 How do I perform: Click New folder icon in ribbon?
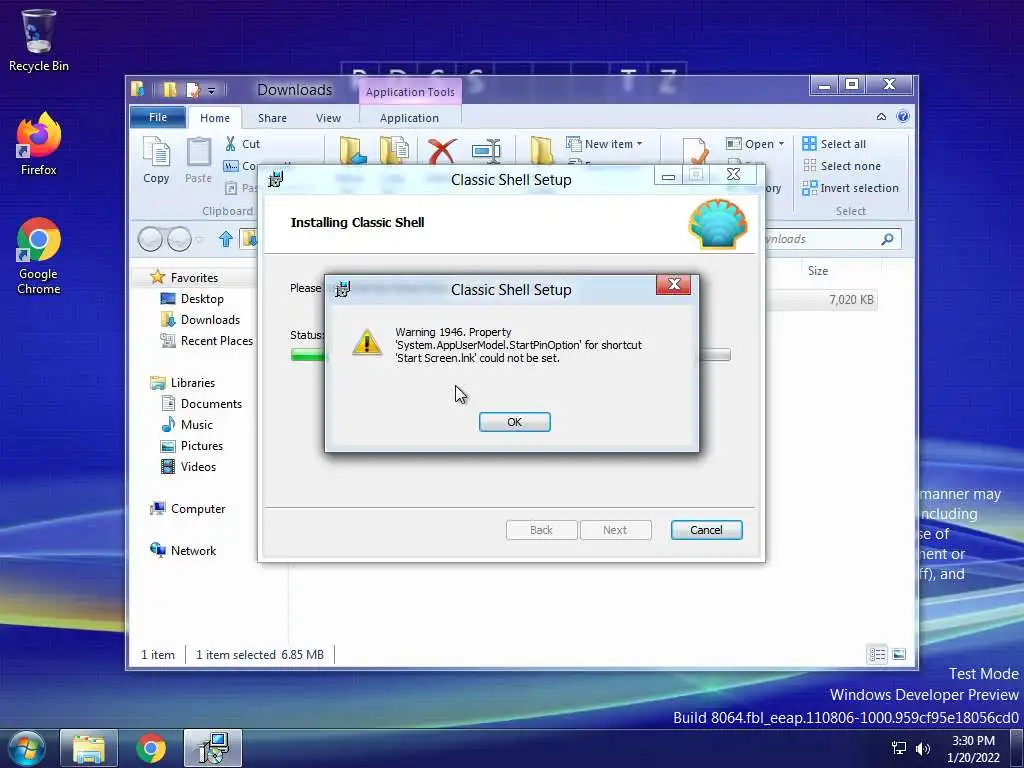click(x=541, y=152)
